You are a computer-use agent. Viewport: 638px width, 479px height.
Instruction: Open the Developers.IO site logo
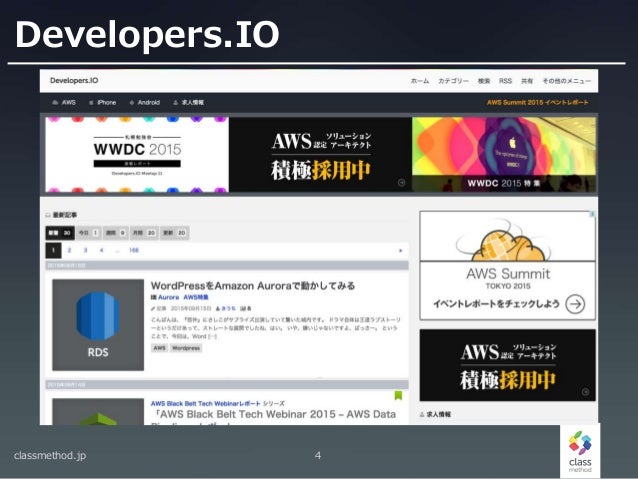[74, 81]
